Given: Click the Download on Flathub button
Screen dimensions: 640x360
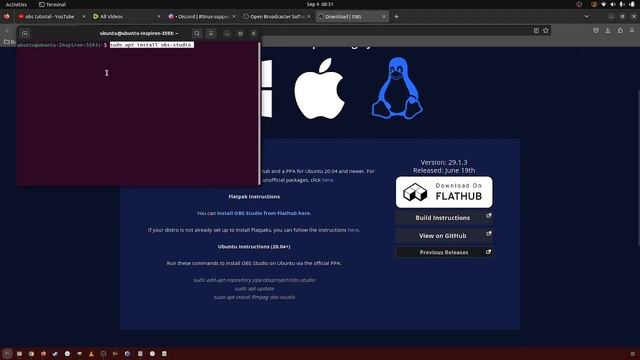Looking at the screenshot, I should click(x=444, y=192).
